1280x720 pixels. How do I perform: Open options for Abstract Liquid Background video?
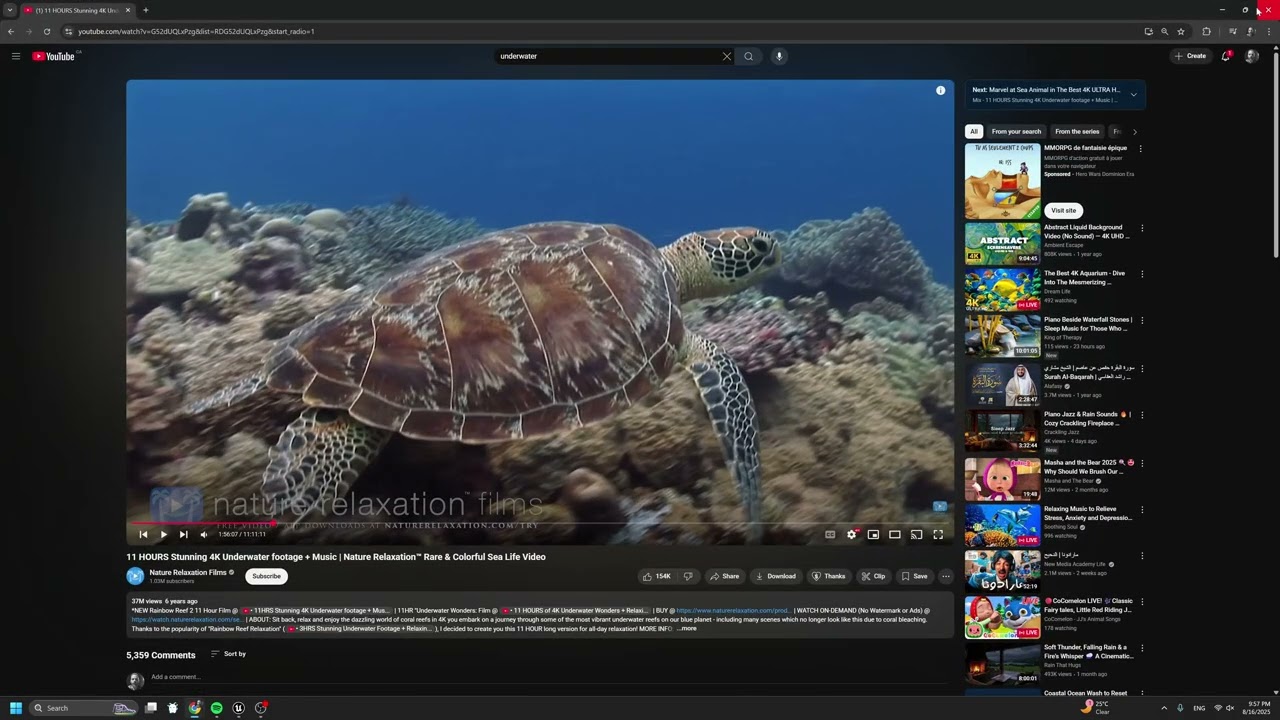pyautogui.click(x=1142, y=228)
